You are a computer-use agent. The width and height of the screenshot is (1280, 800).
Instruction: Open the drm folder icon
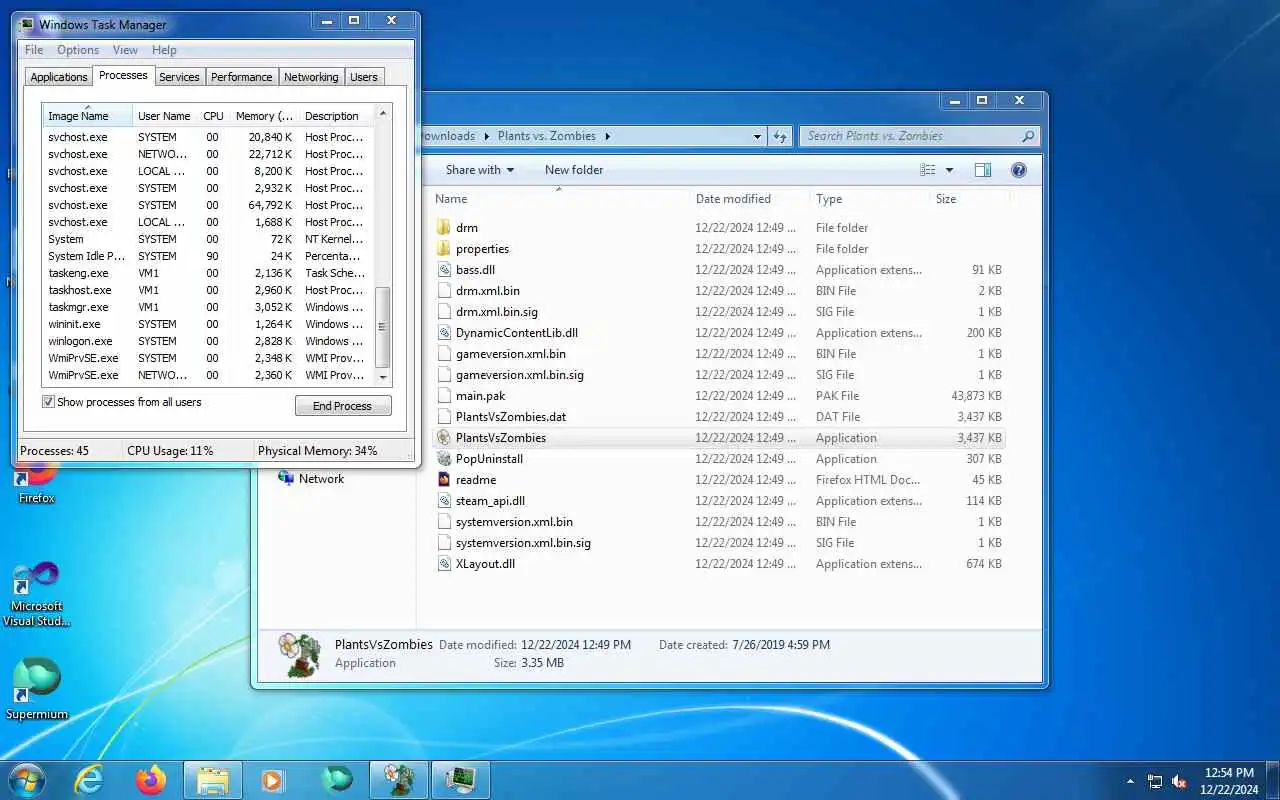[445, 228]
